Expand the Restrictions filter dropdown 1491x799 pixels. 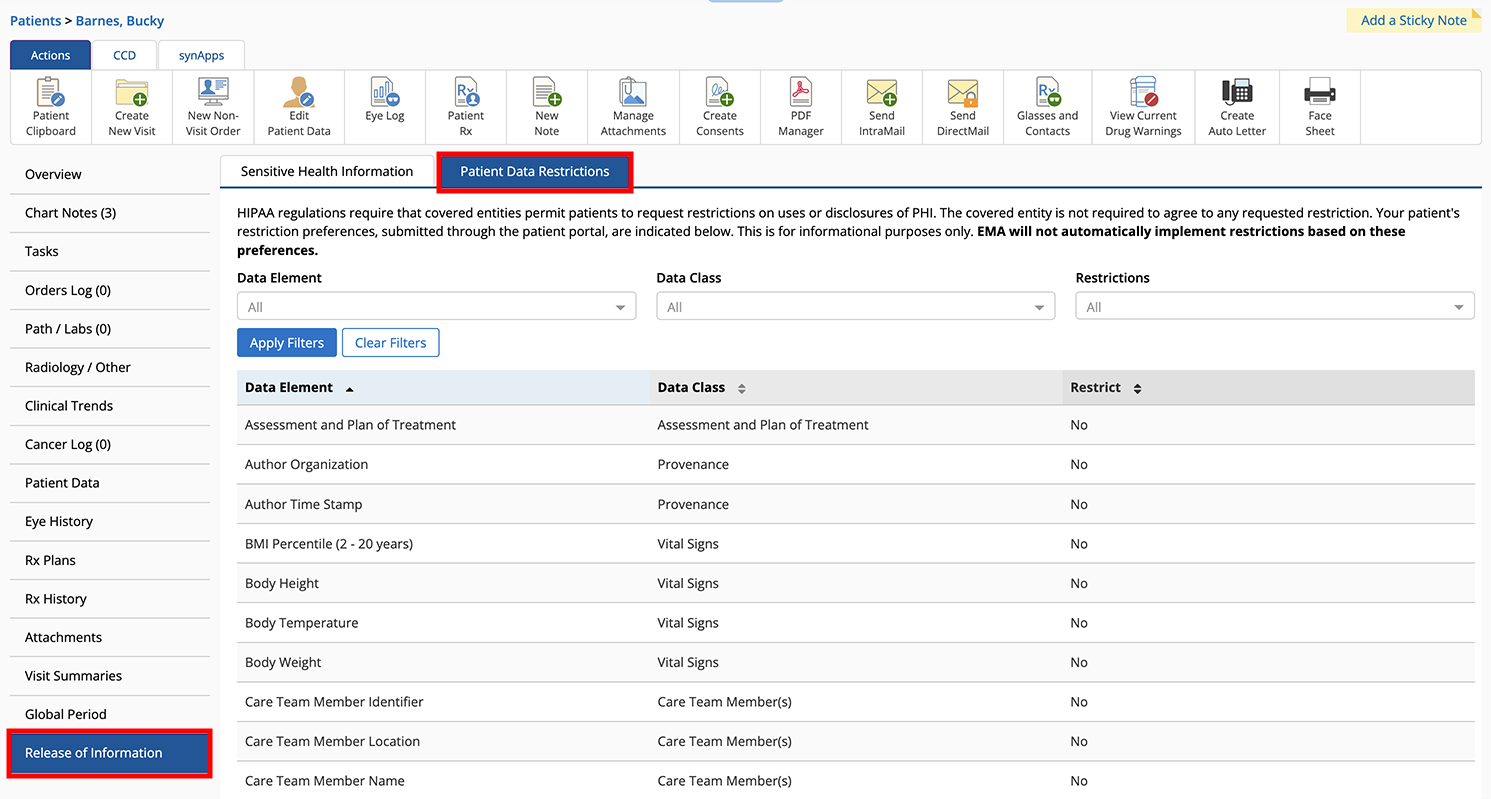tap(1274, 307)
